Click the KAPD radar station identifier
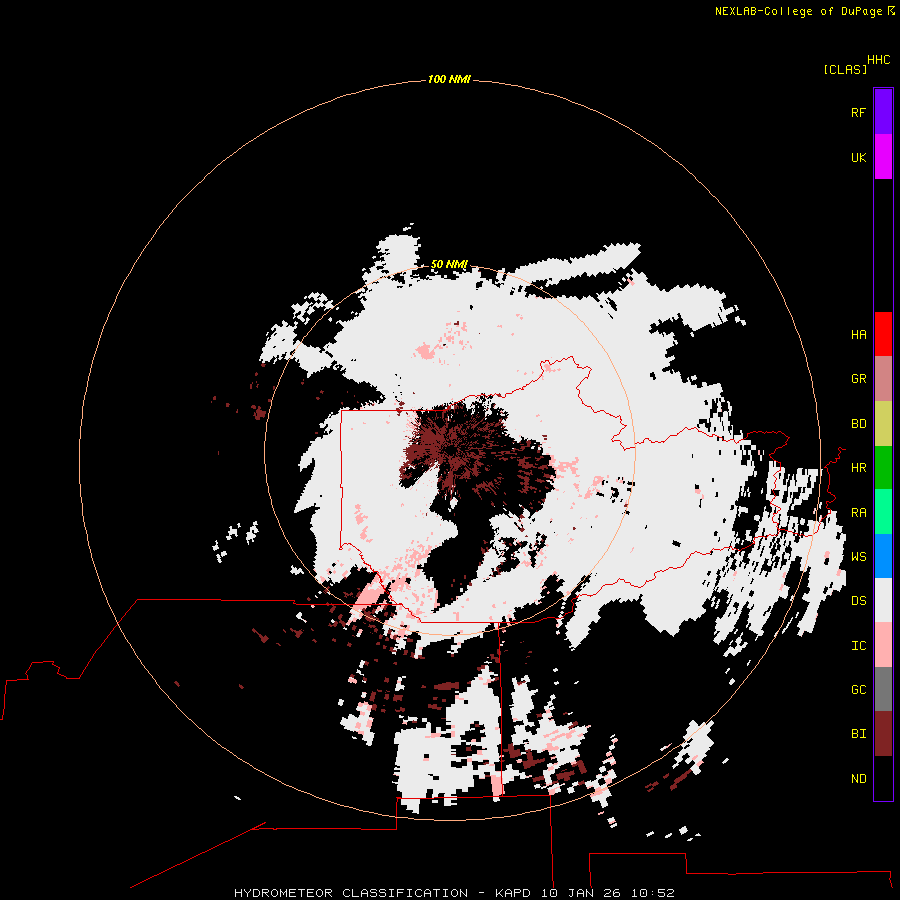900x900 pixels. click(514, 893)
